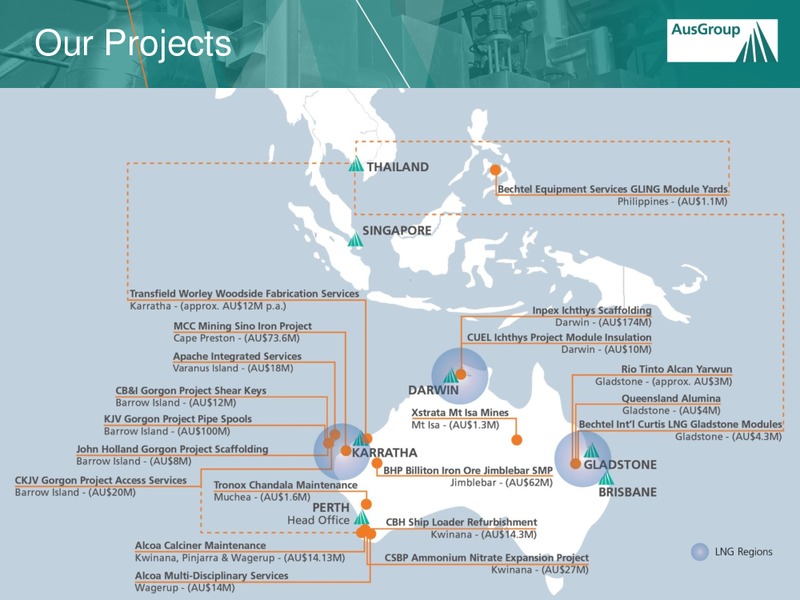Click 'Inpex Ichthys Scaffolding' label
The width and height of the screenshot is (800, 600).
coord(592,310)
